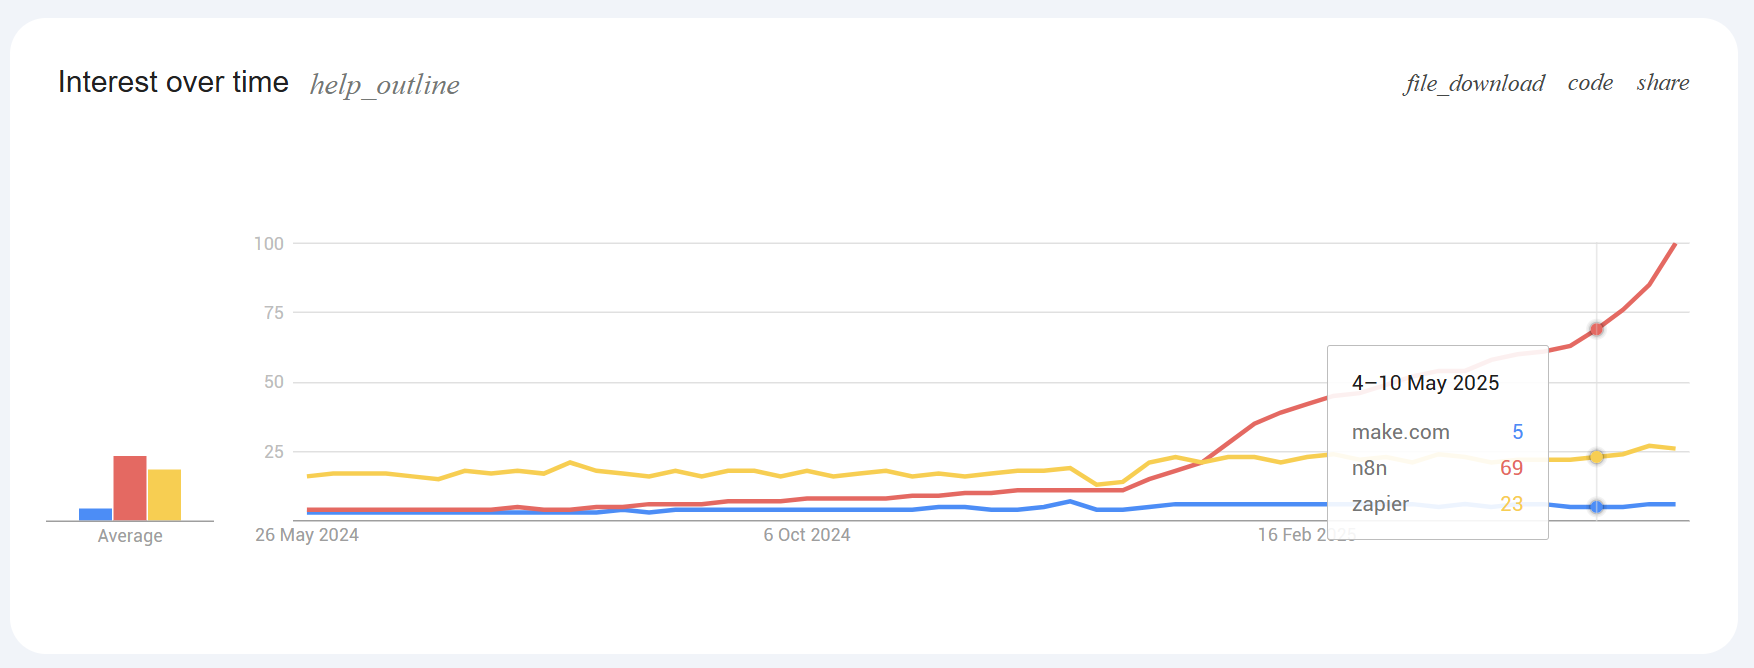This screenshot has height=668, width=1754.
Task: Click the red n8n data point marker
Action: [x=1597, y=327]
